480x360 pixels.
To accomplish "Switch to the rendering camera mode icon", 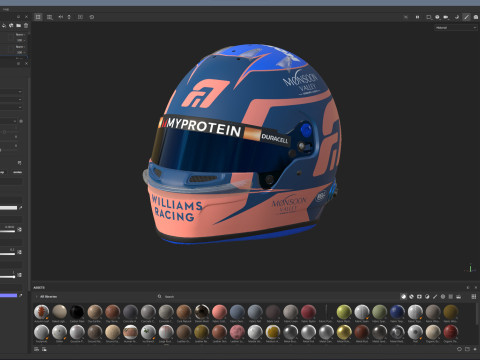I will pyautogui.click(x=476, y=17).
